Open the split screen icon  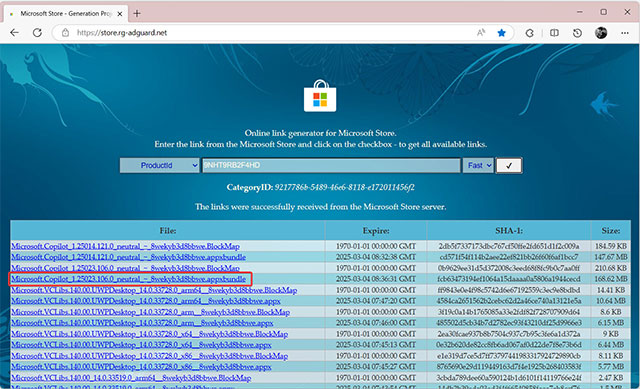(554, 33)
